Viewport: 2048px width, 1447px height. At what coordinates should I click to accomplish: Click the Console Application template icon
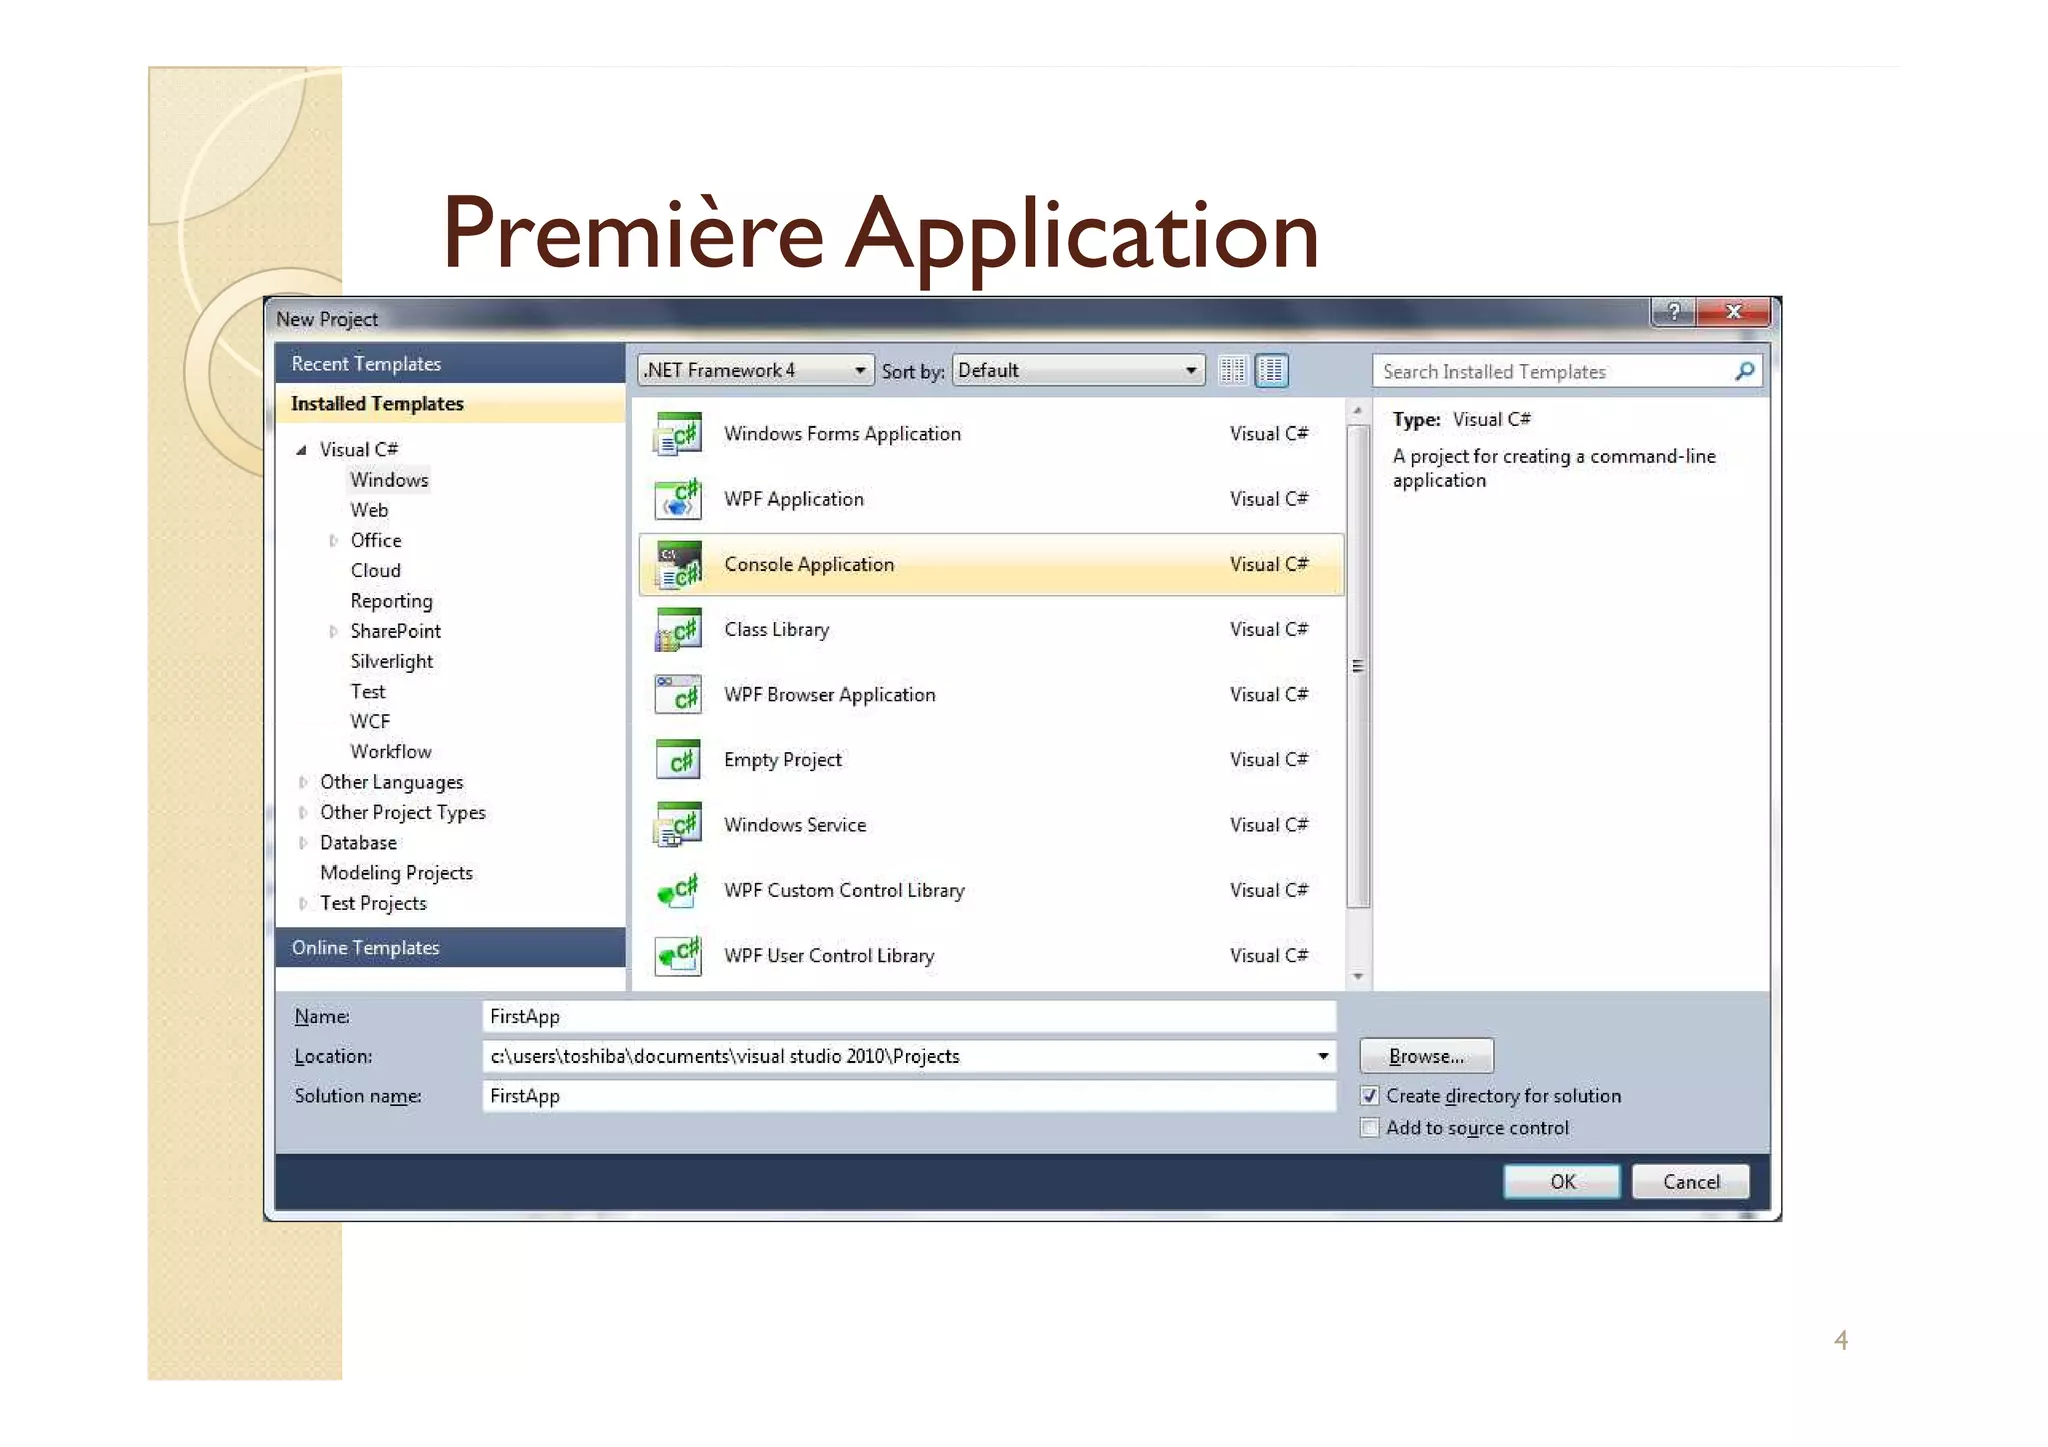[677, 565]
